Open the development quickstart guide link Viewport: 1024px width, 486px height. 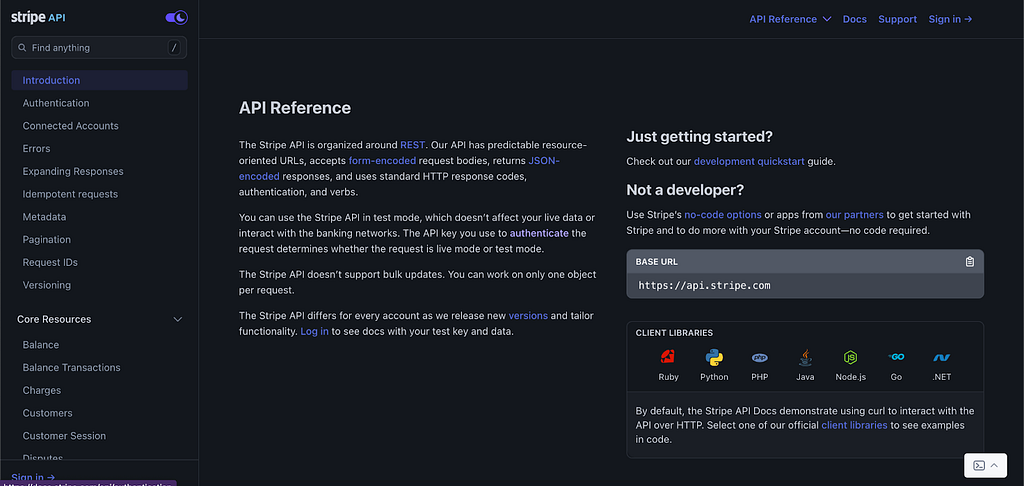749,161
